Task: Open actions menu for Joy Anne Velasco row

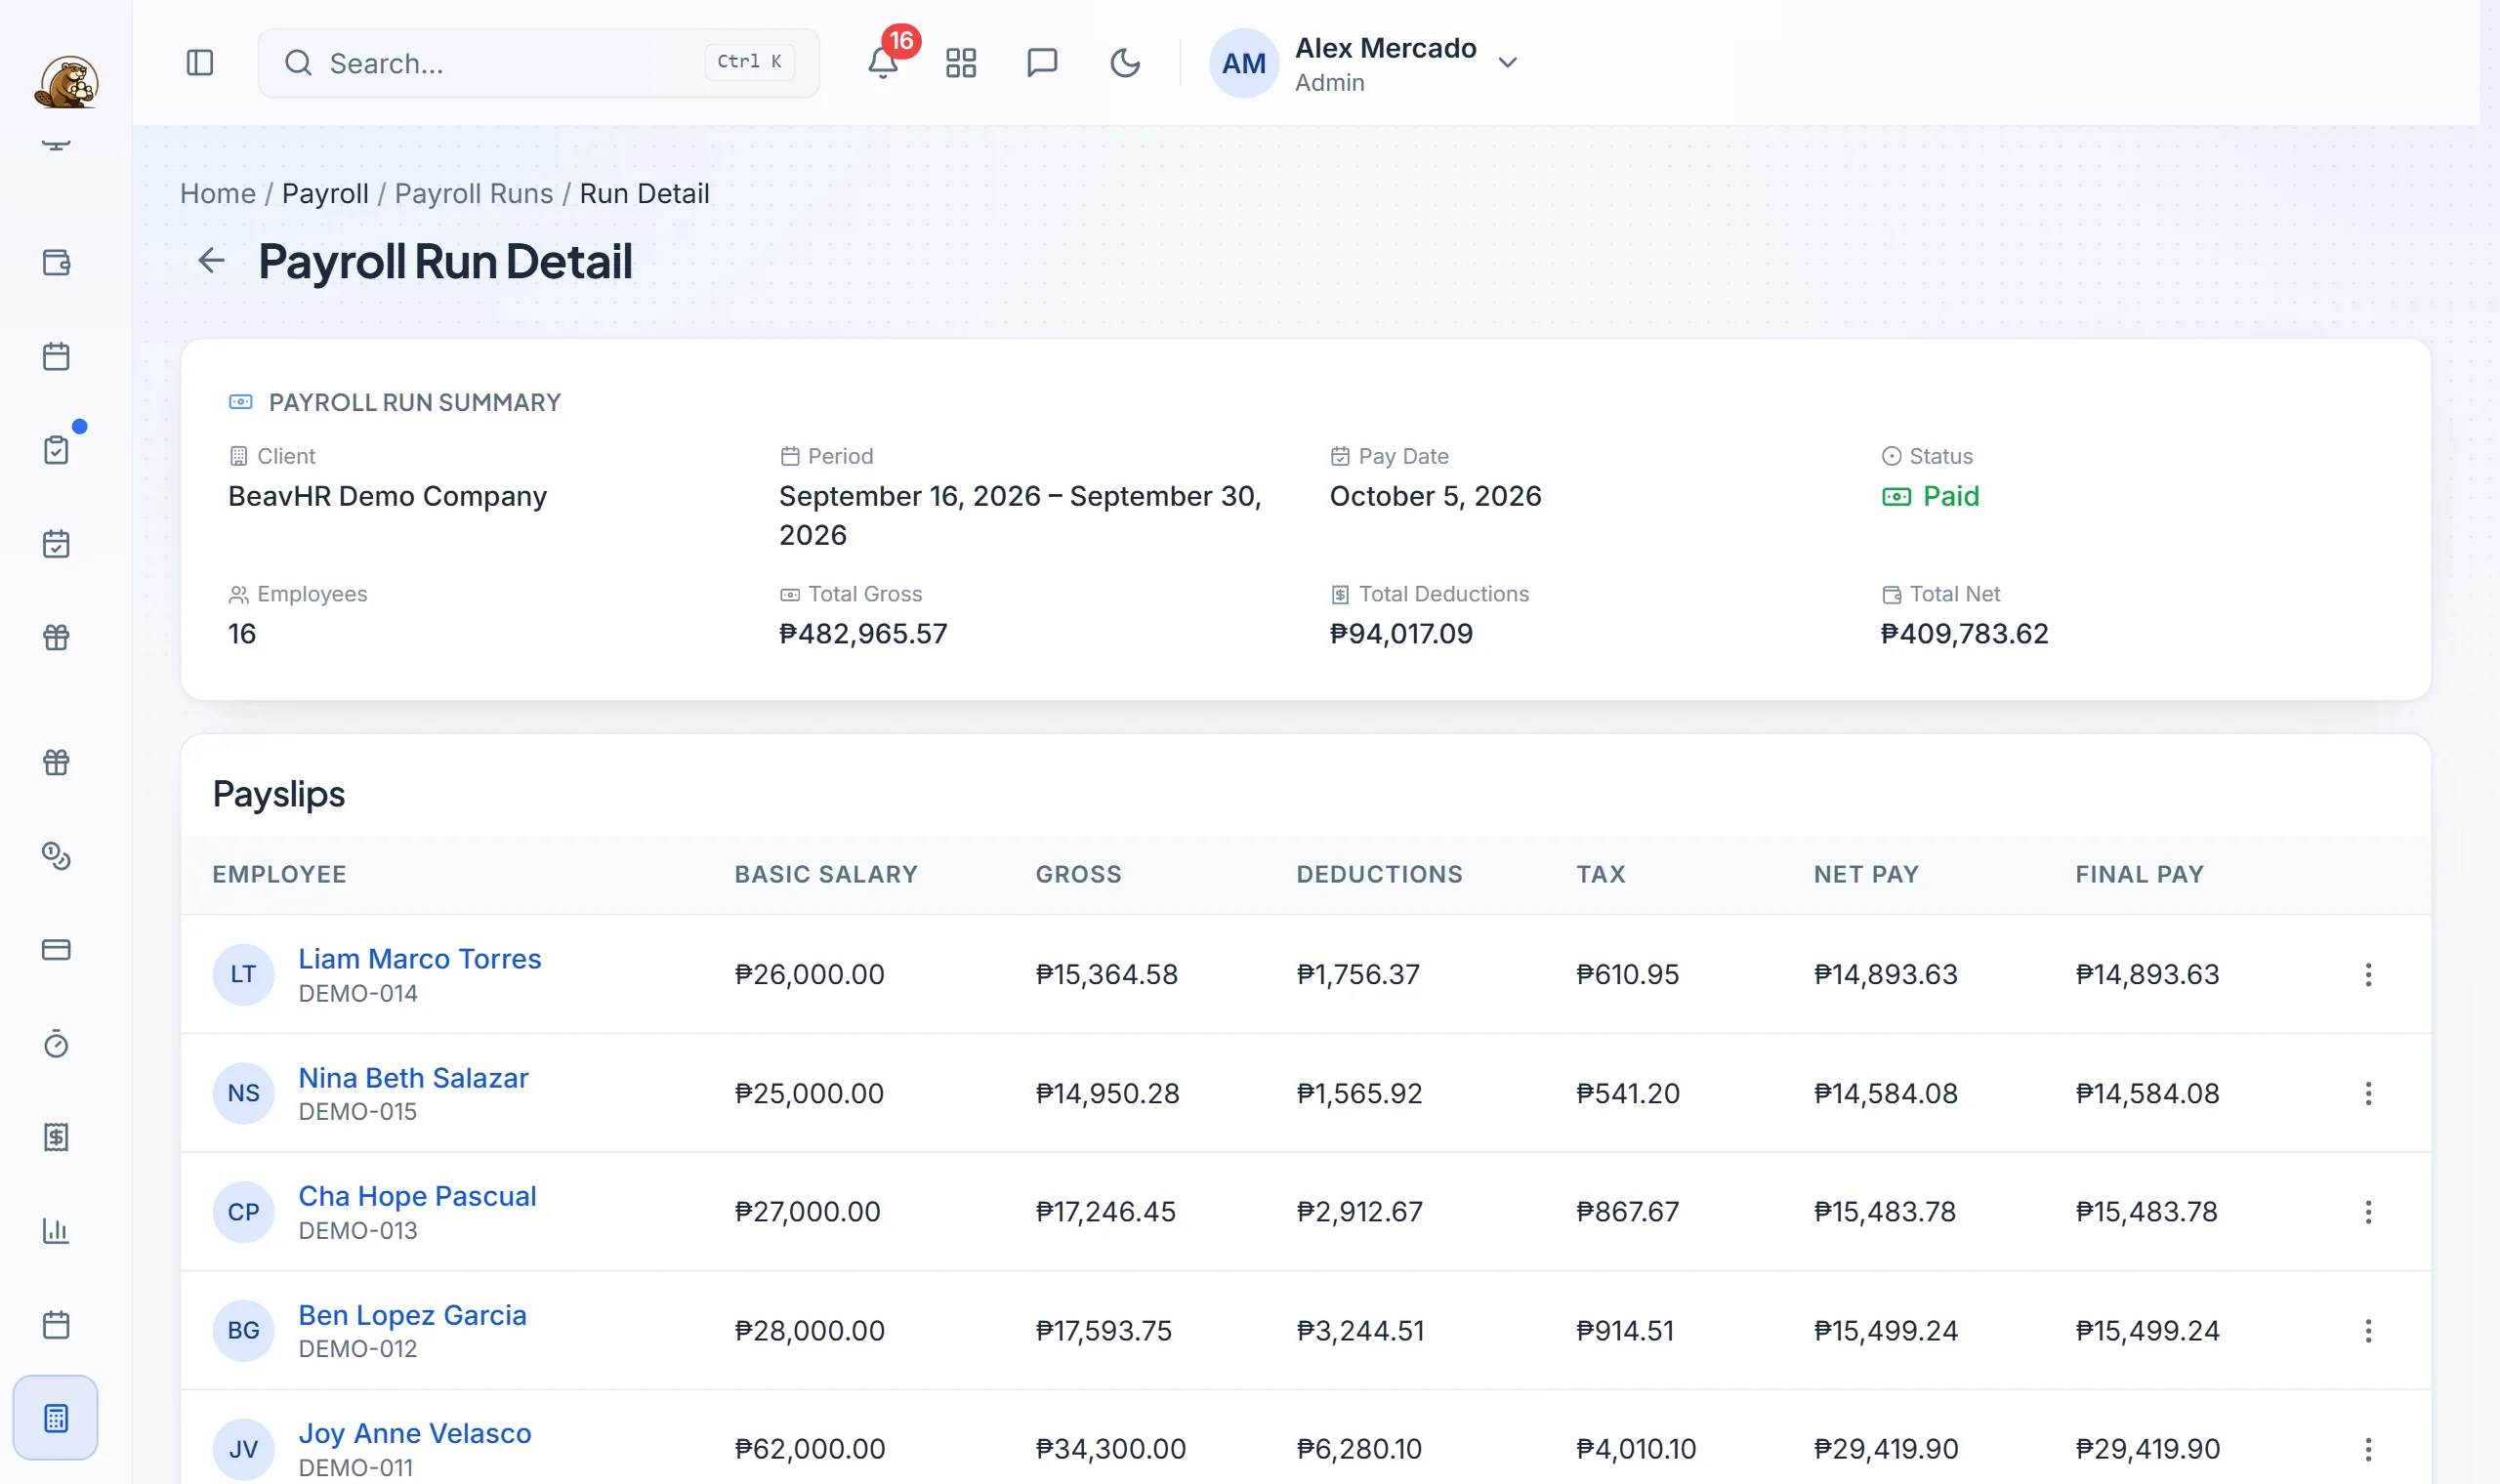Action: (x=2368, y=1449)
